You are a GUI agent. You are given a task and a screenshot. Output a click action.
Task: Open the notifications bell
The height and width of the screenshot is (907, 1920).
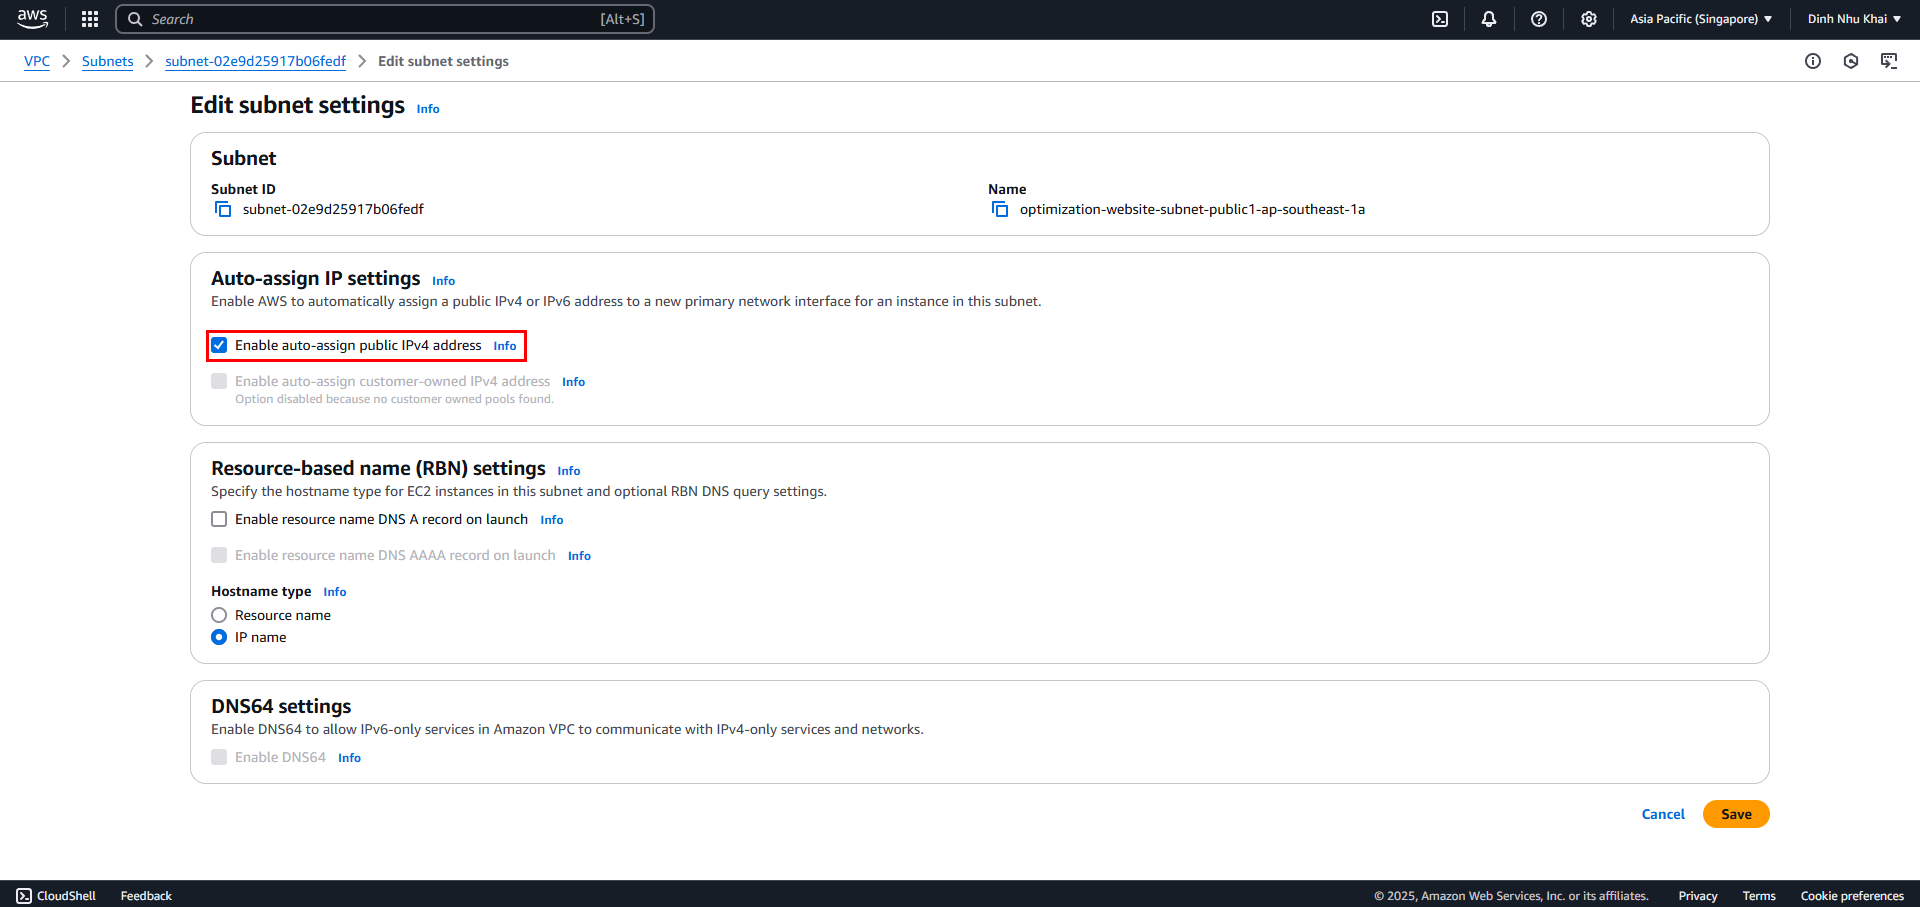(x=1489, y=19)
